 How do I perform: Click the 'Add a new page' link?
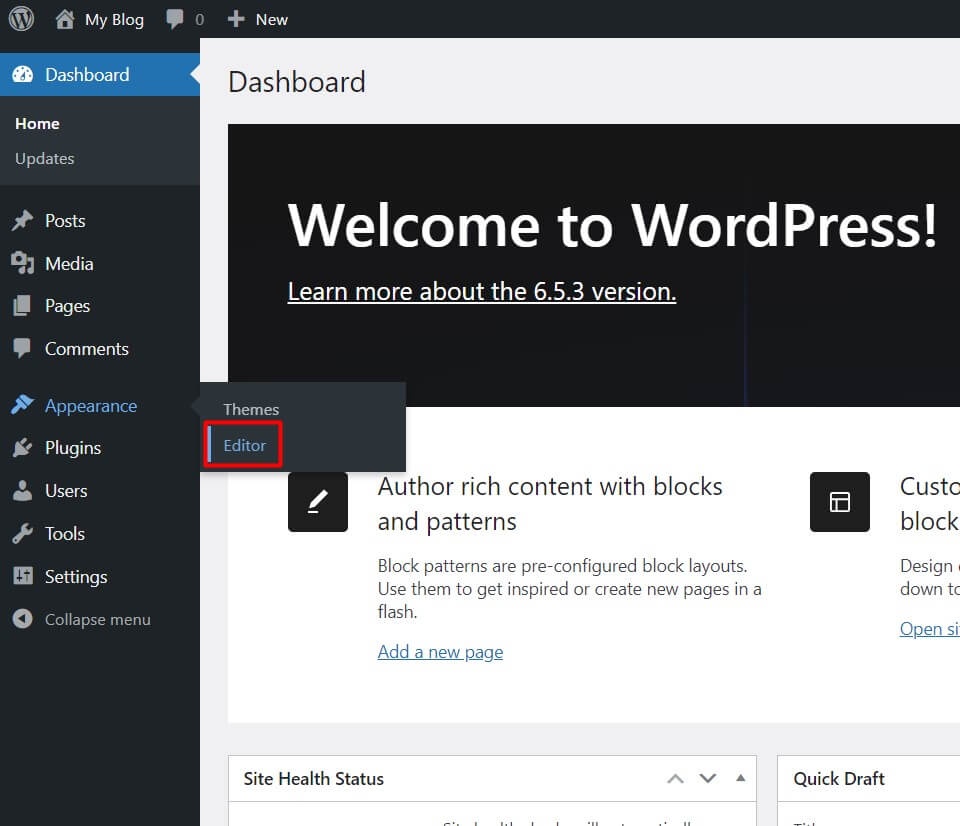tap(440, 652)
